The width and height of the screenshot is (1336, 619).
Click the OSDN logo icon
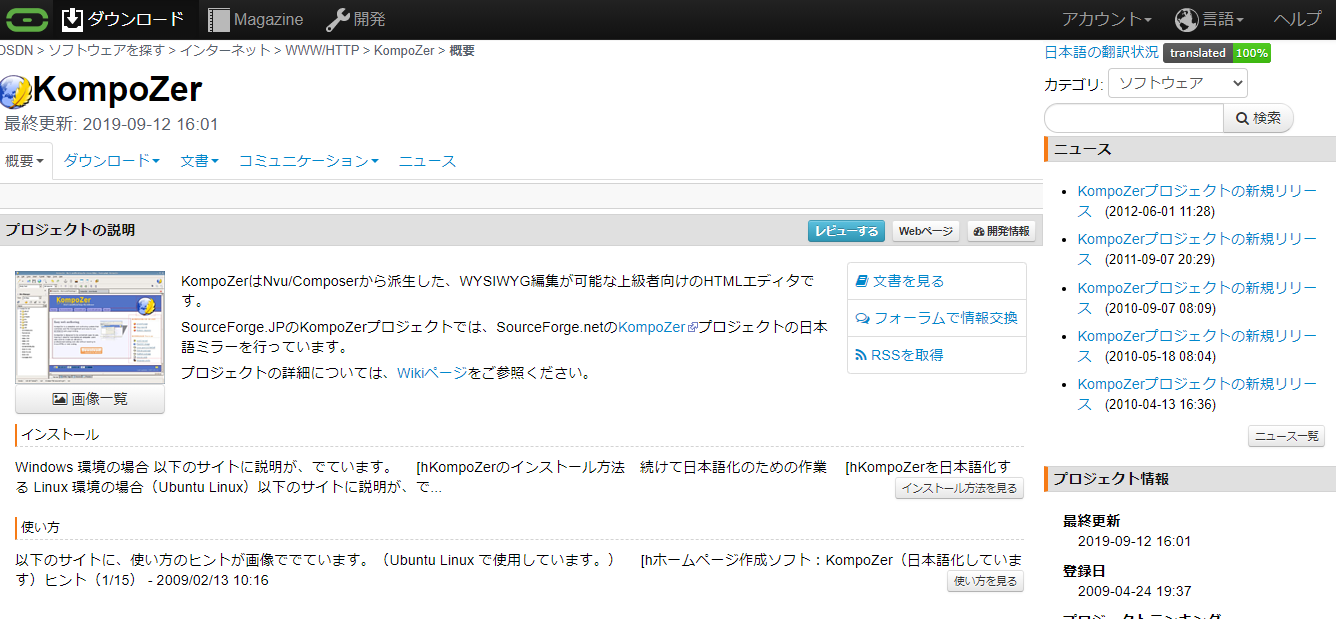point(26,19)
